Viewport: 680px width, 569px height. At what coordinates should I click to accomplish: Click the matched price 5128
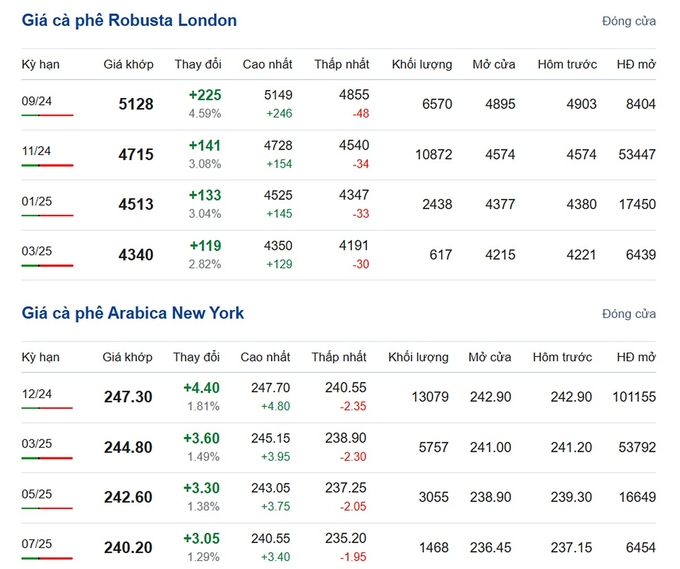coord(136,104)
